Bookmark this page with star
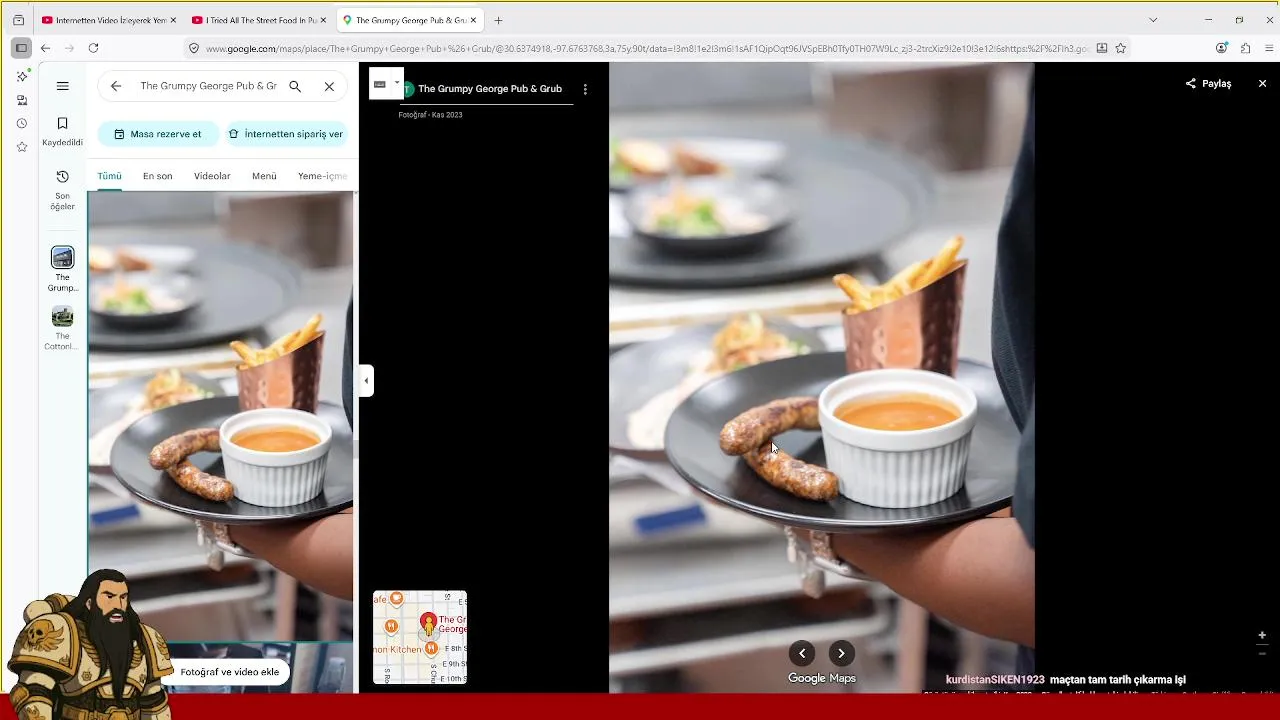The width and height of the screenshot is (1280, 720). click(x=1121, y=48)
